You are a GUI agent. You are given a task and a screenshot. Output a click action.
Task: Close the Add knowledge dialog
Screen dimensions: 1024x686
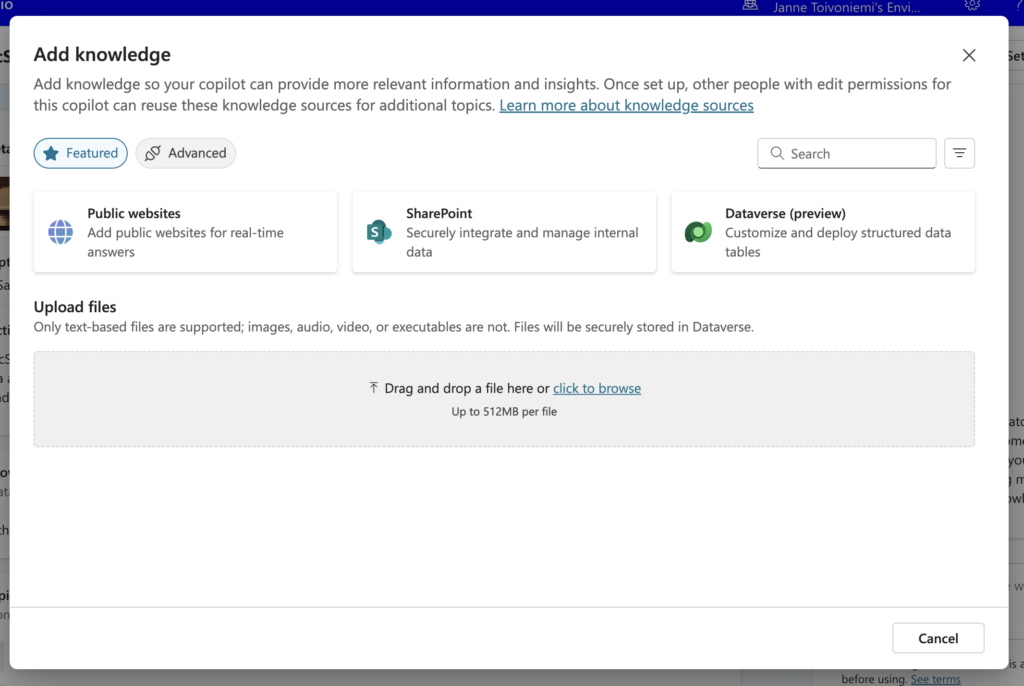pos(968,56)
